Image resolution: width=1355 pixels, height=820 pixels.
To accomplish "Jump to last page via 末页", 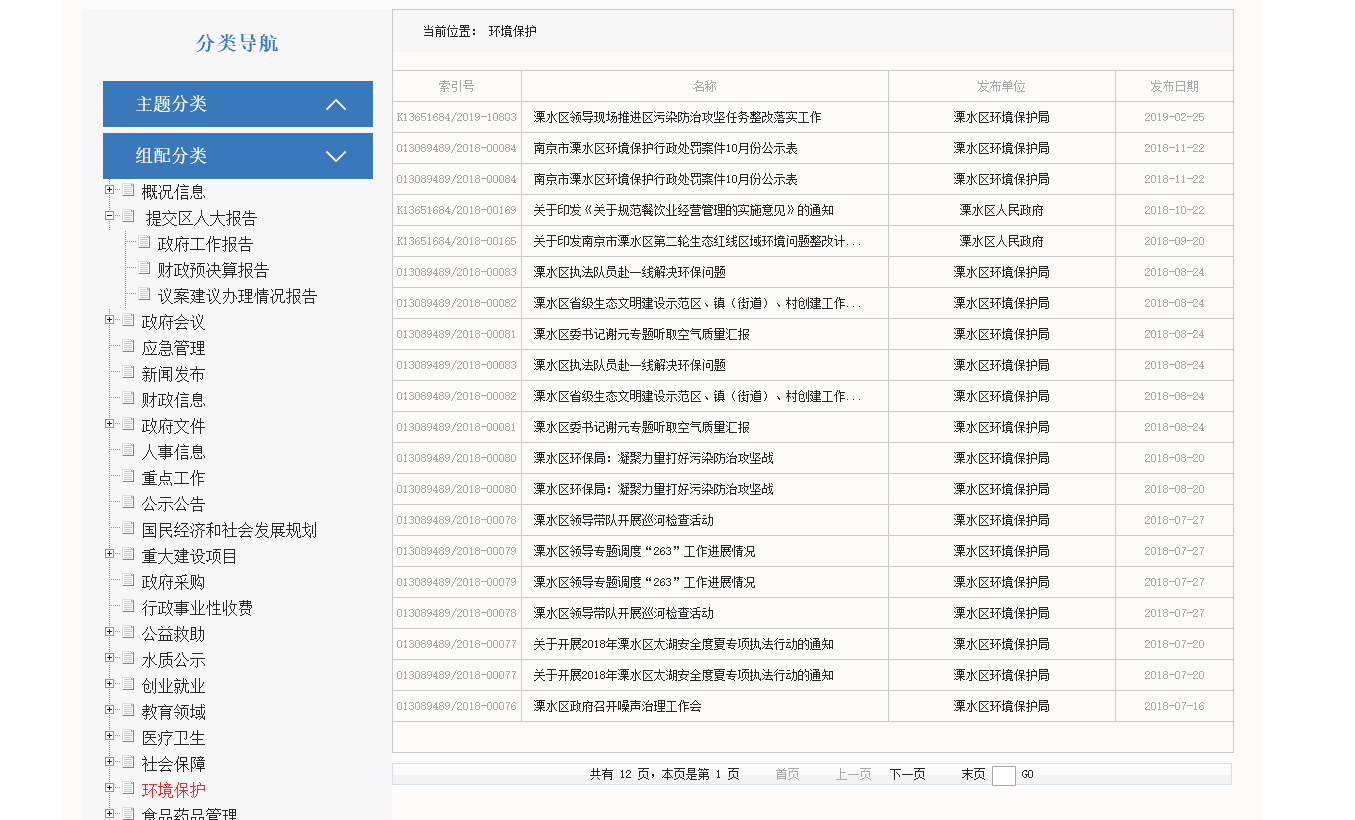I will 973,774.
